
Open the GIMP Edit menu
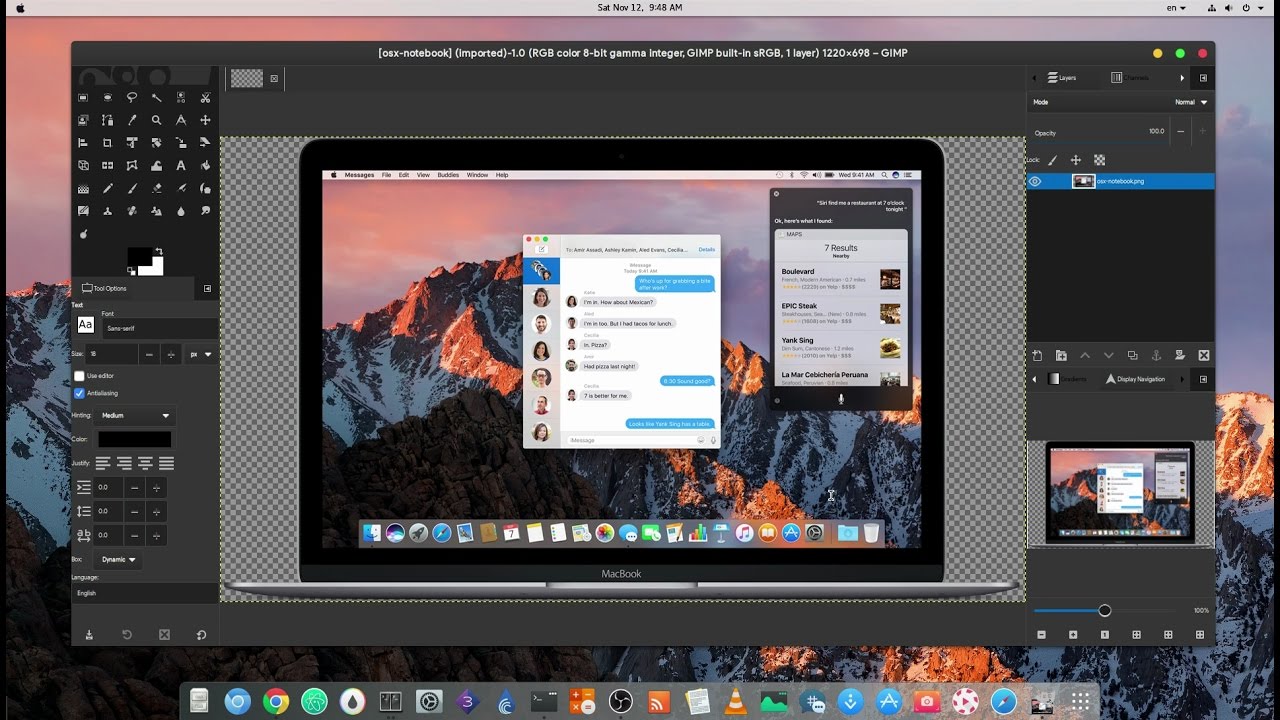[x=403, y=174]
